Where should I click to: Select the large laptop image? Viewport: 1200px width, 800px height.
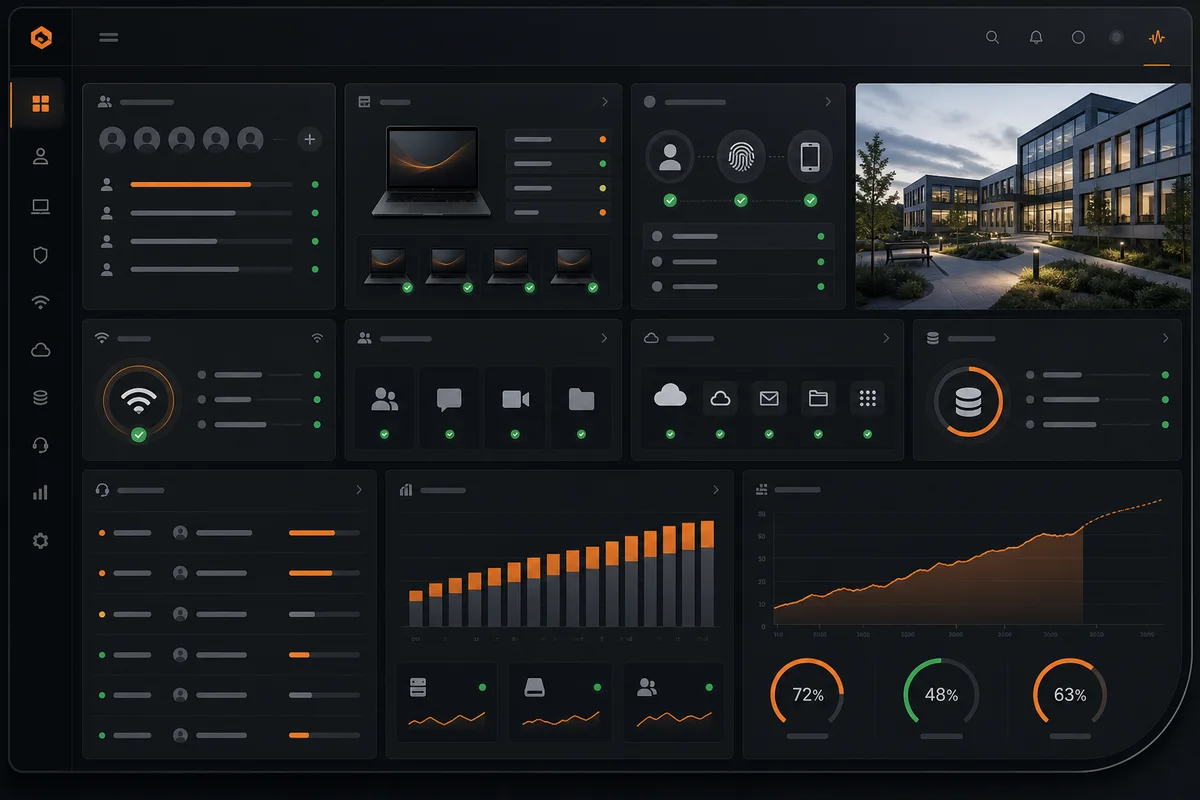(432, 171)
